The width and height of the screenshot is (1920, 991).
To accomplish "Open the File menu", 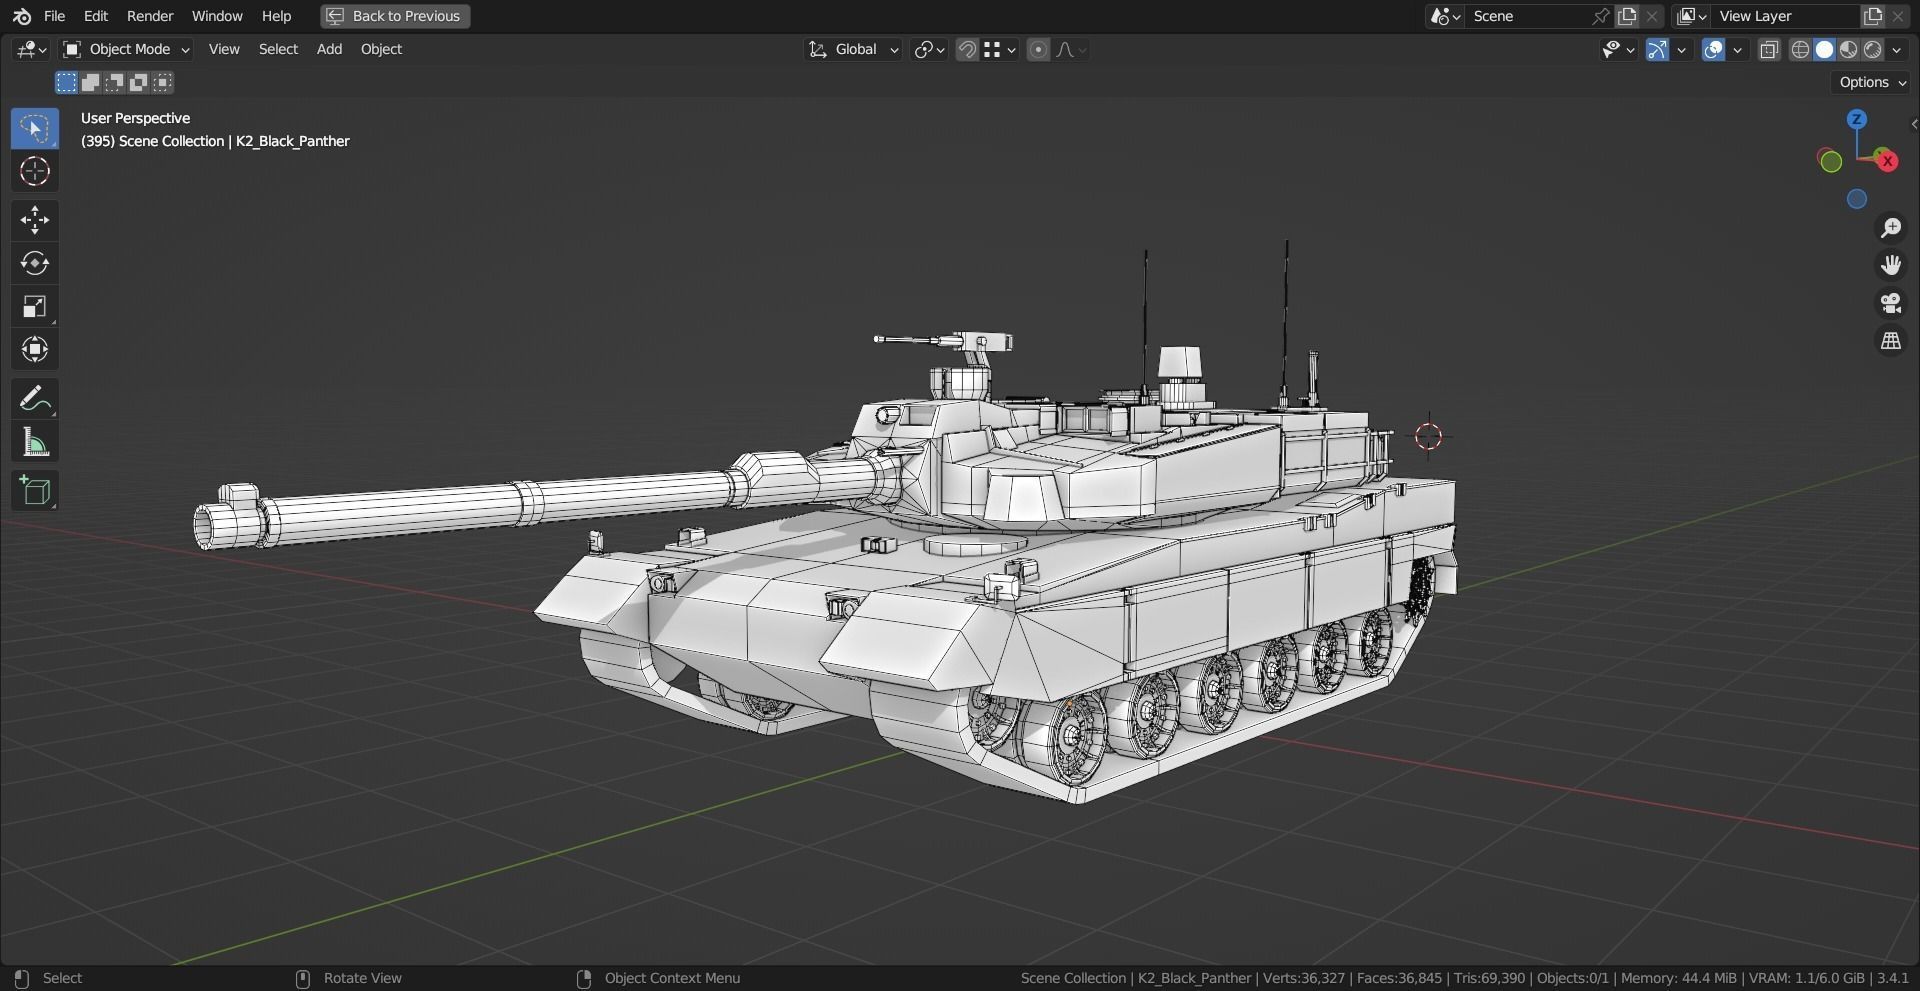I will (x=55, y=16).
